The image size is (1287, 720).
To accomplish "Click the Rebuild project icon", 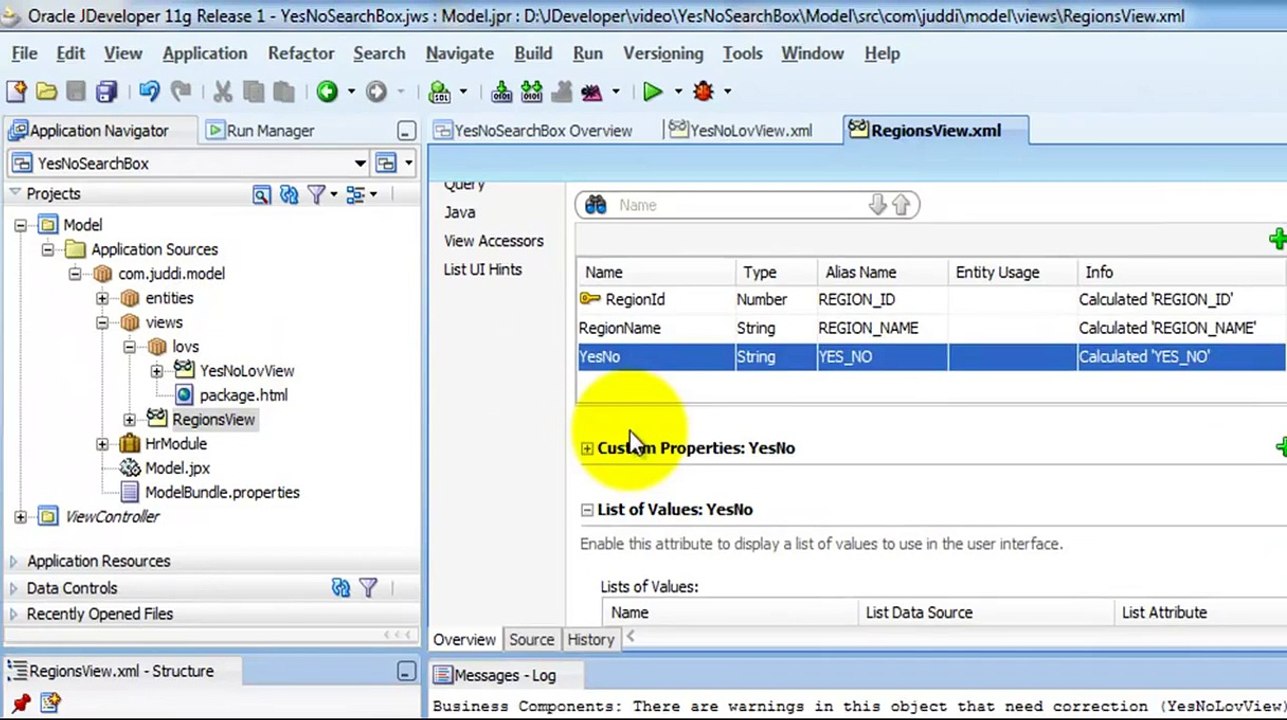I will tap(532, 92).
